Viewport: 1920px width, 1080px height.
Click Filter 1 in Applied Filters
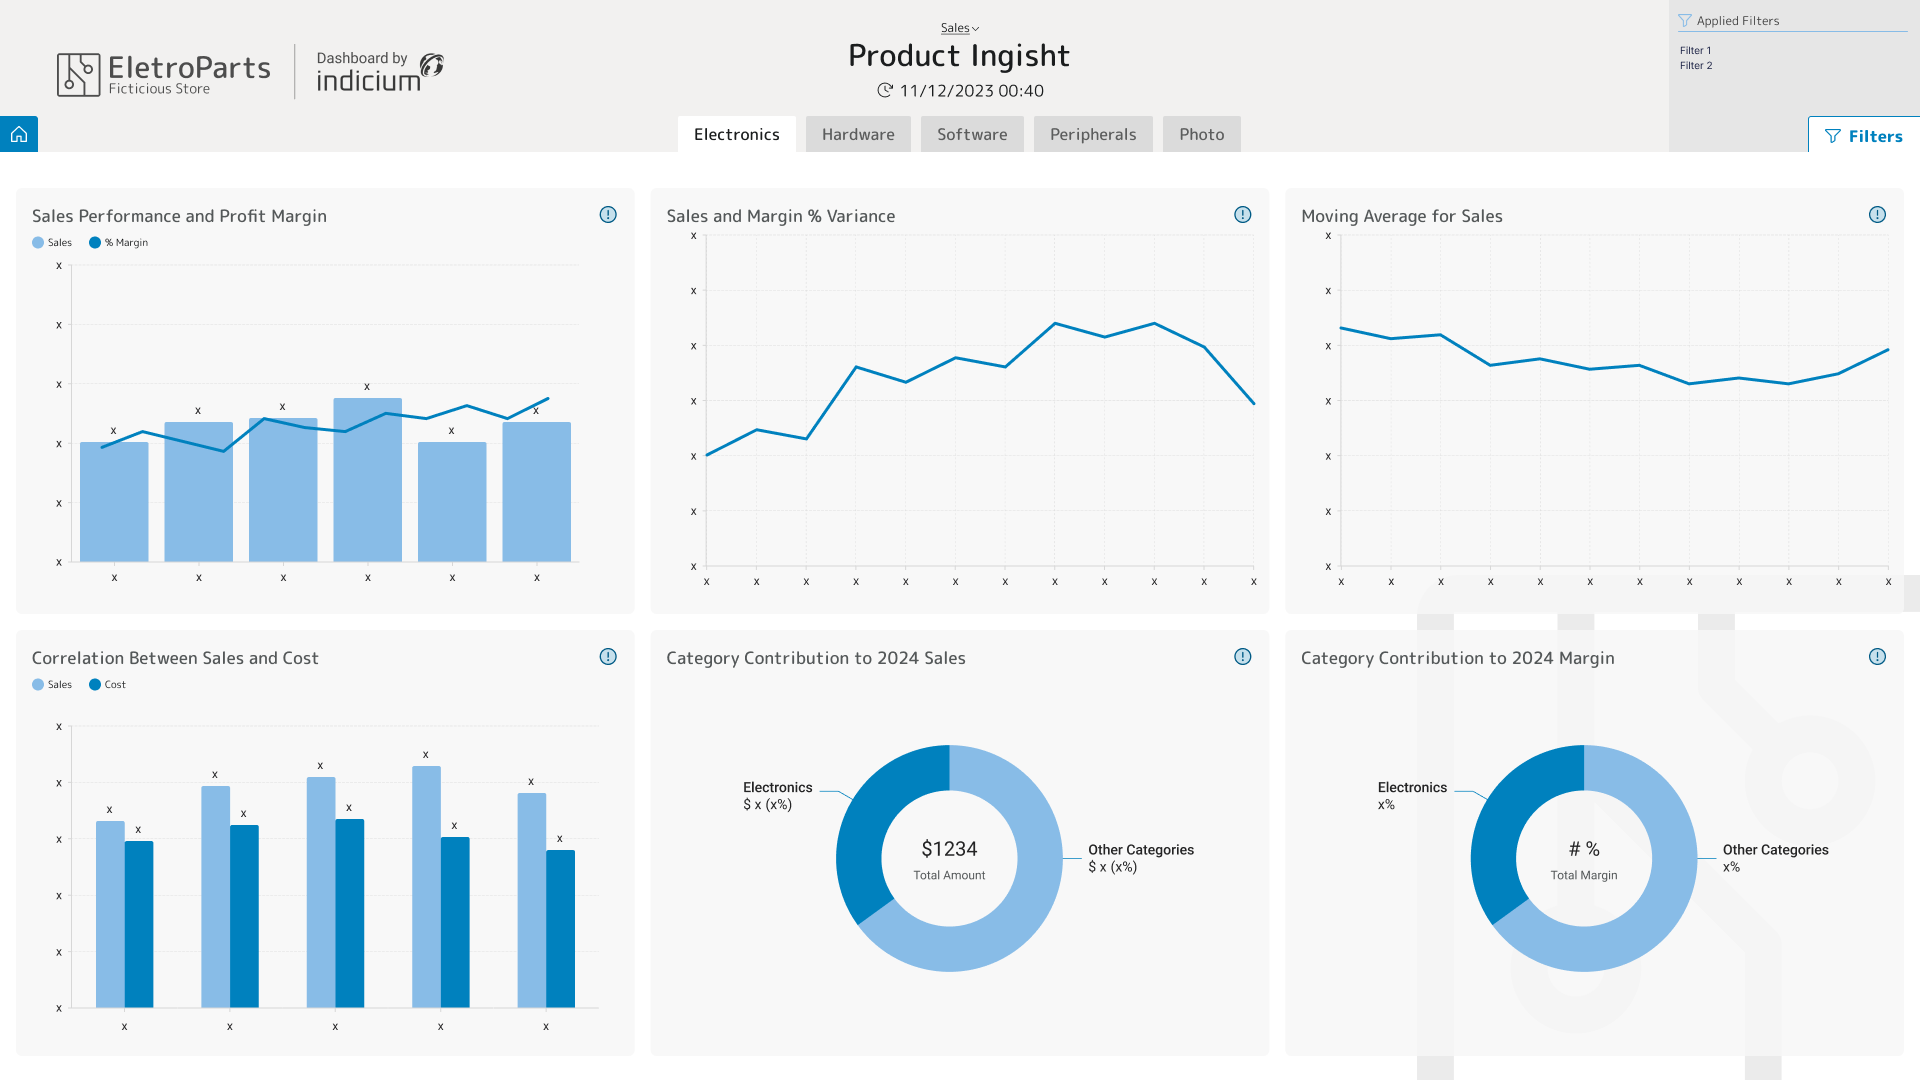click(1695, 51)
